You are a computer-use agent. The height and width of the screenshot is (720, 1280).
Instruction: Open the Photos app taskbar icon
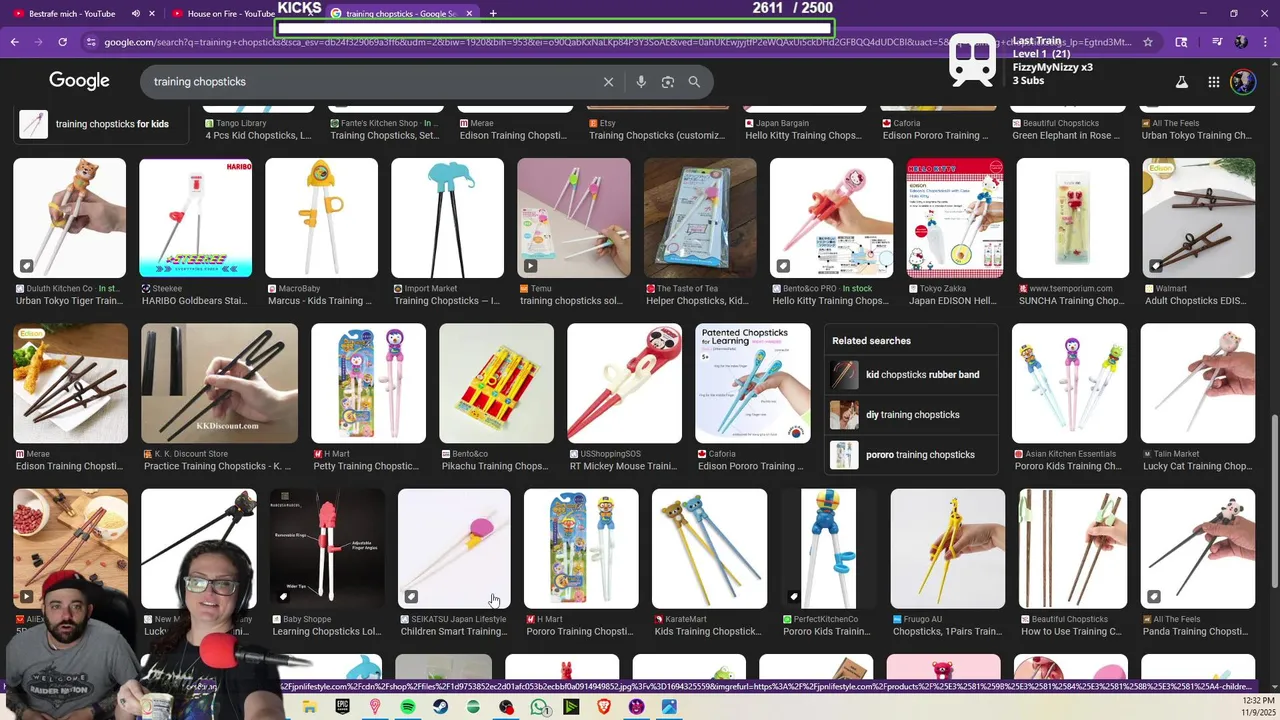coord(669,707)
